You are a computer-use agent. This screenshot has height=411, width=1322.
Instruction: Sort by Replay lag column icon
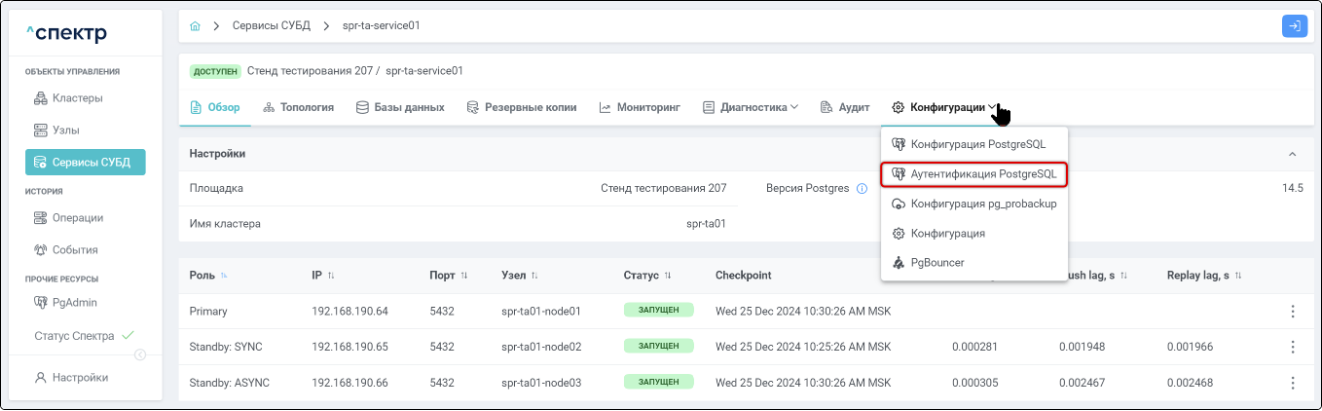click(1238, 275)
